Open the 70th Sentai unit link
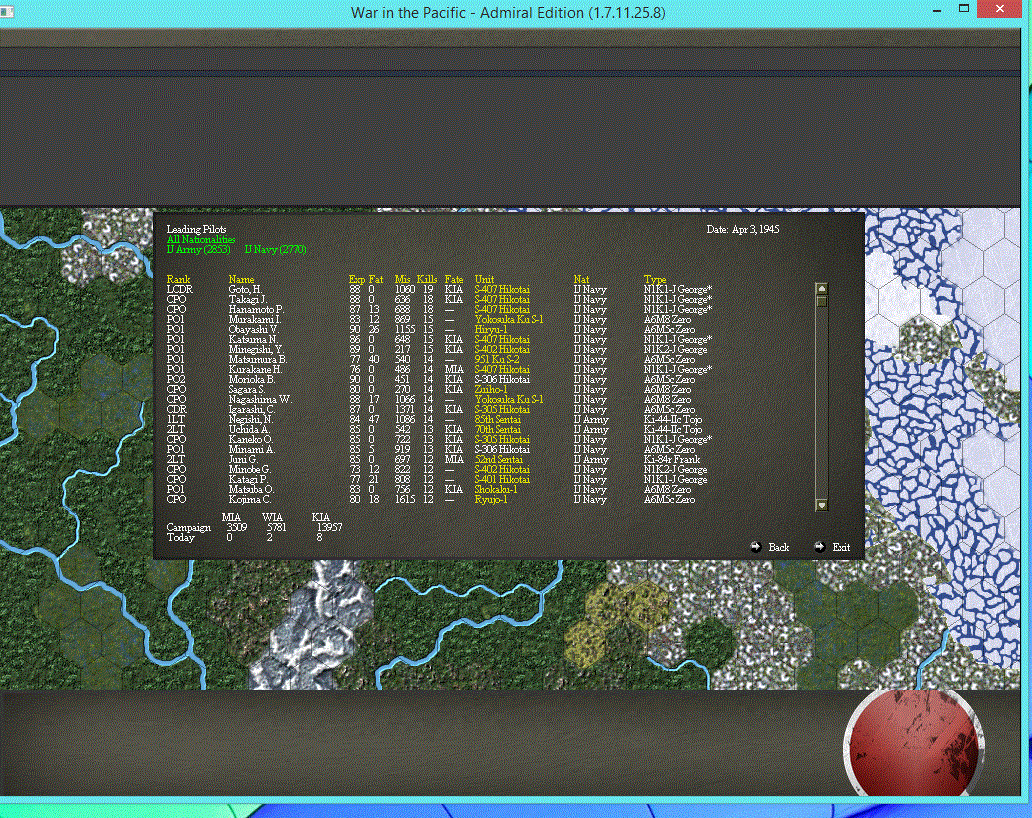Viewport: 1032px width, 818px height. pos(498,430)
